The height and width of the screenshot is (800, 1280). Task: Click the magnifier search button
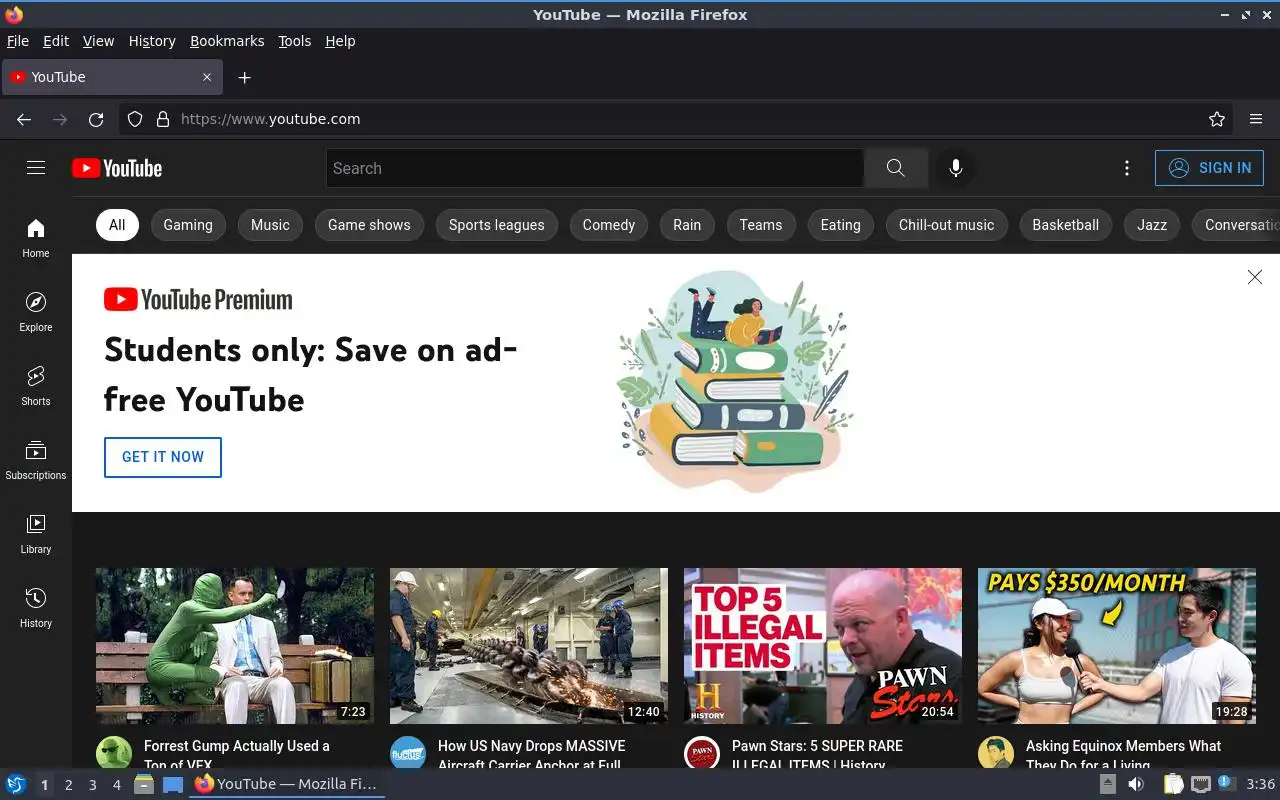(x=896, y=168)
